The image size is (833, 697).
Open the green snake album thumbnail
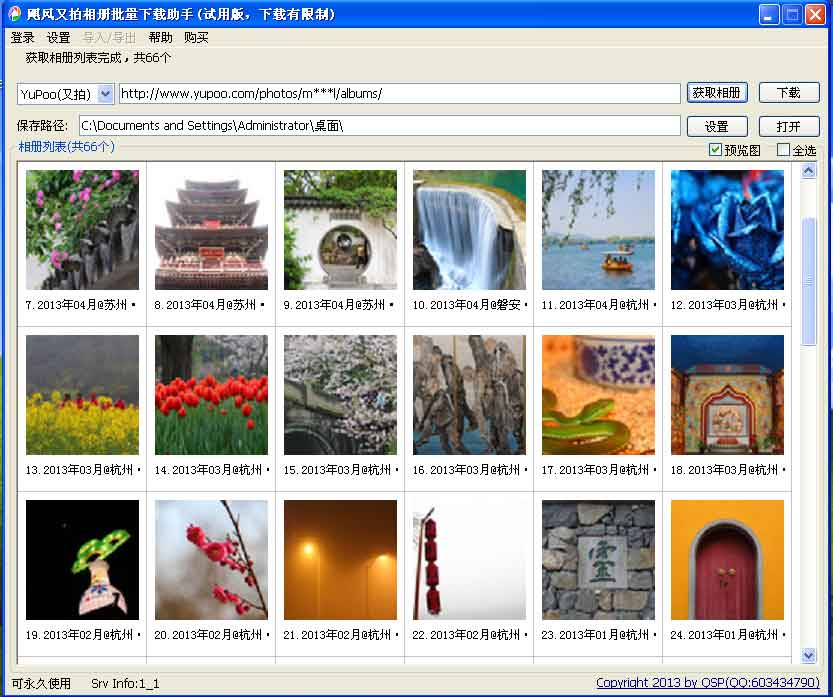[598, 395]
